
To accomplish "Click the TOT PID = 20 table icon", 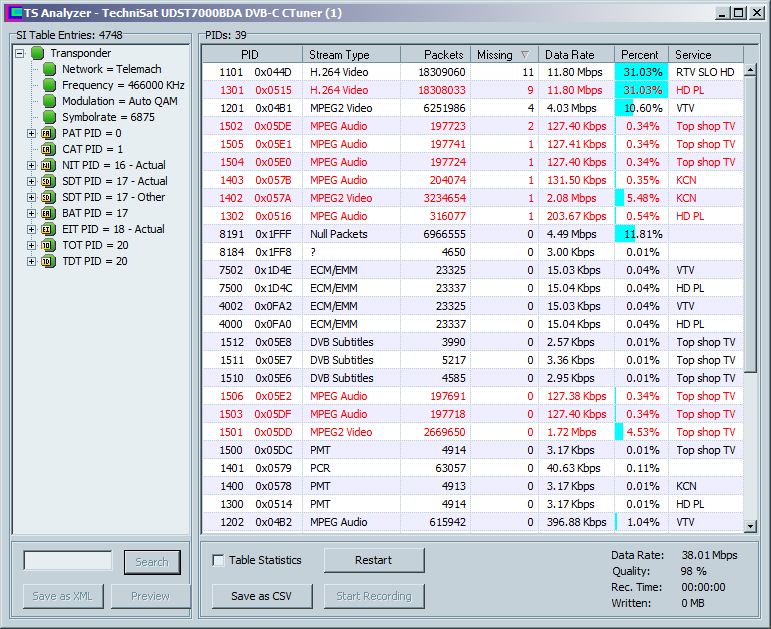I will coord(48,245).
